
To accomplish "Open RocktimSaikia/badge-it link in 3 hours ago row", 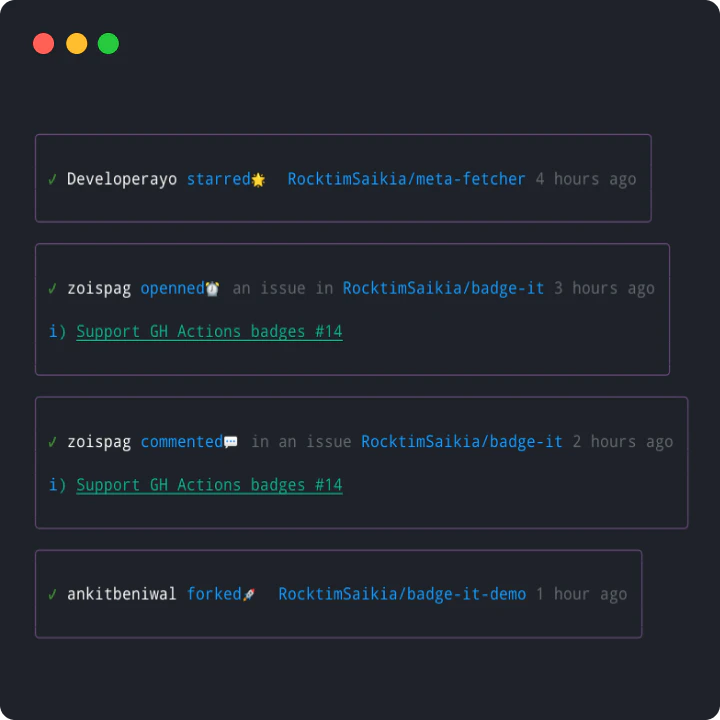I will pos(444,288).
